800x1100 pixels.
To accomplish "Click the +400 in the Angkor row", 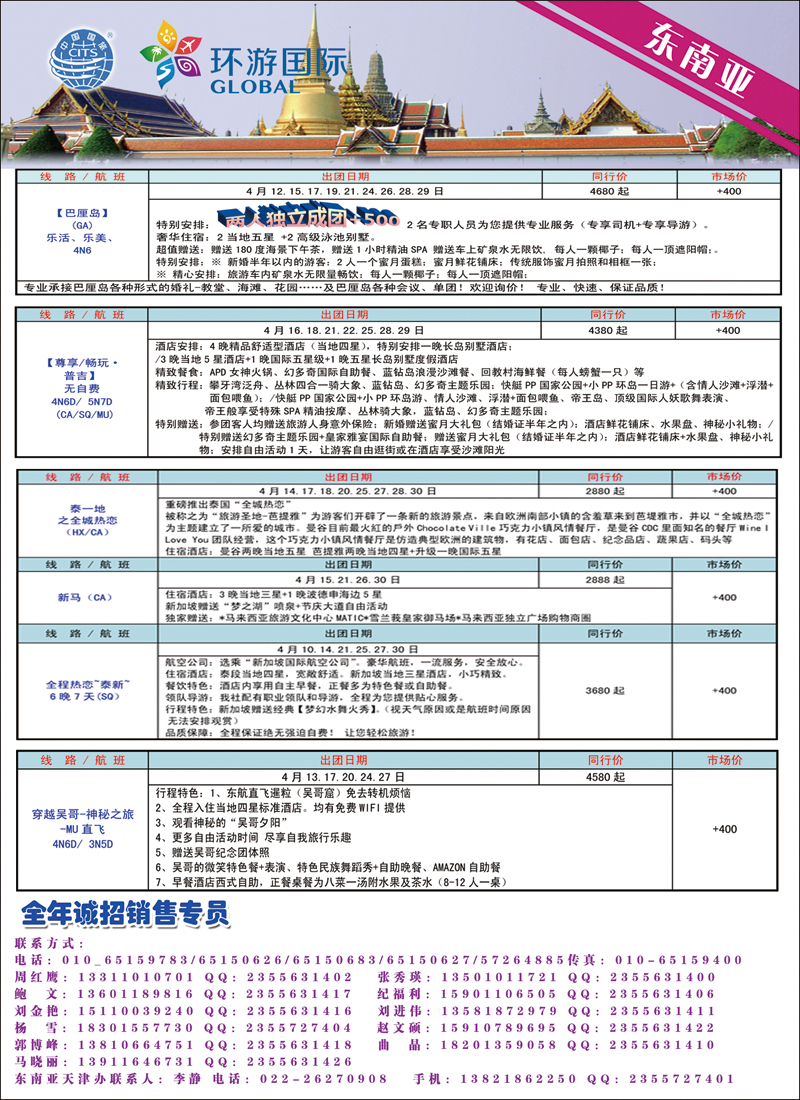I will (724, 829).
